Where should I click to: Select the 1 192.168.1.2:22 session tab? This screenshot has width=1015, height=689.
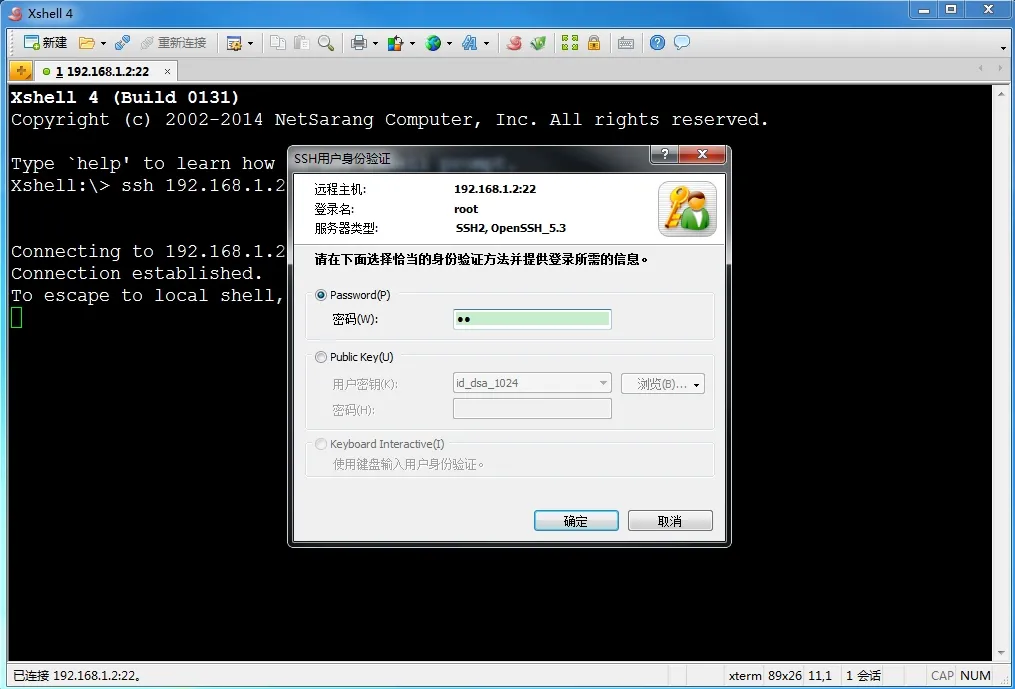[104, 71]
